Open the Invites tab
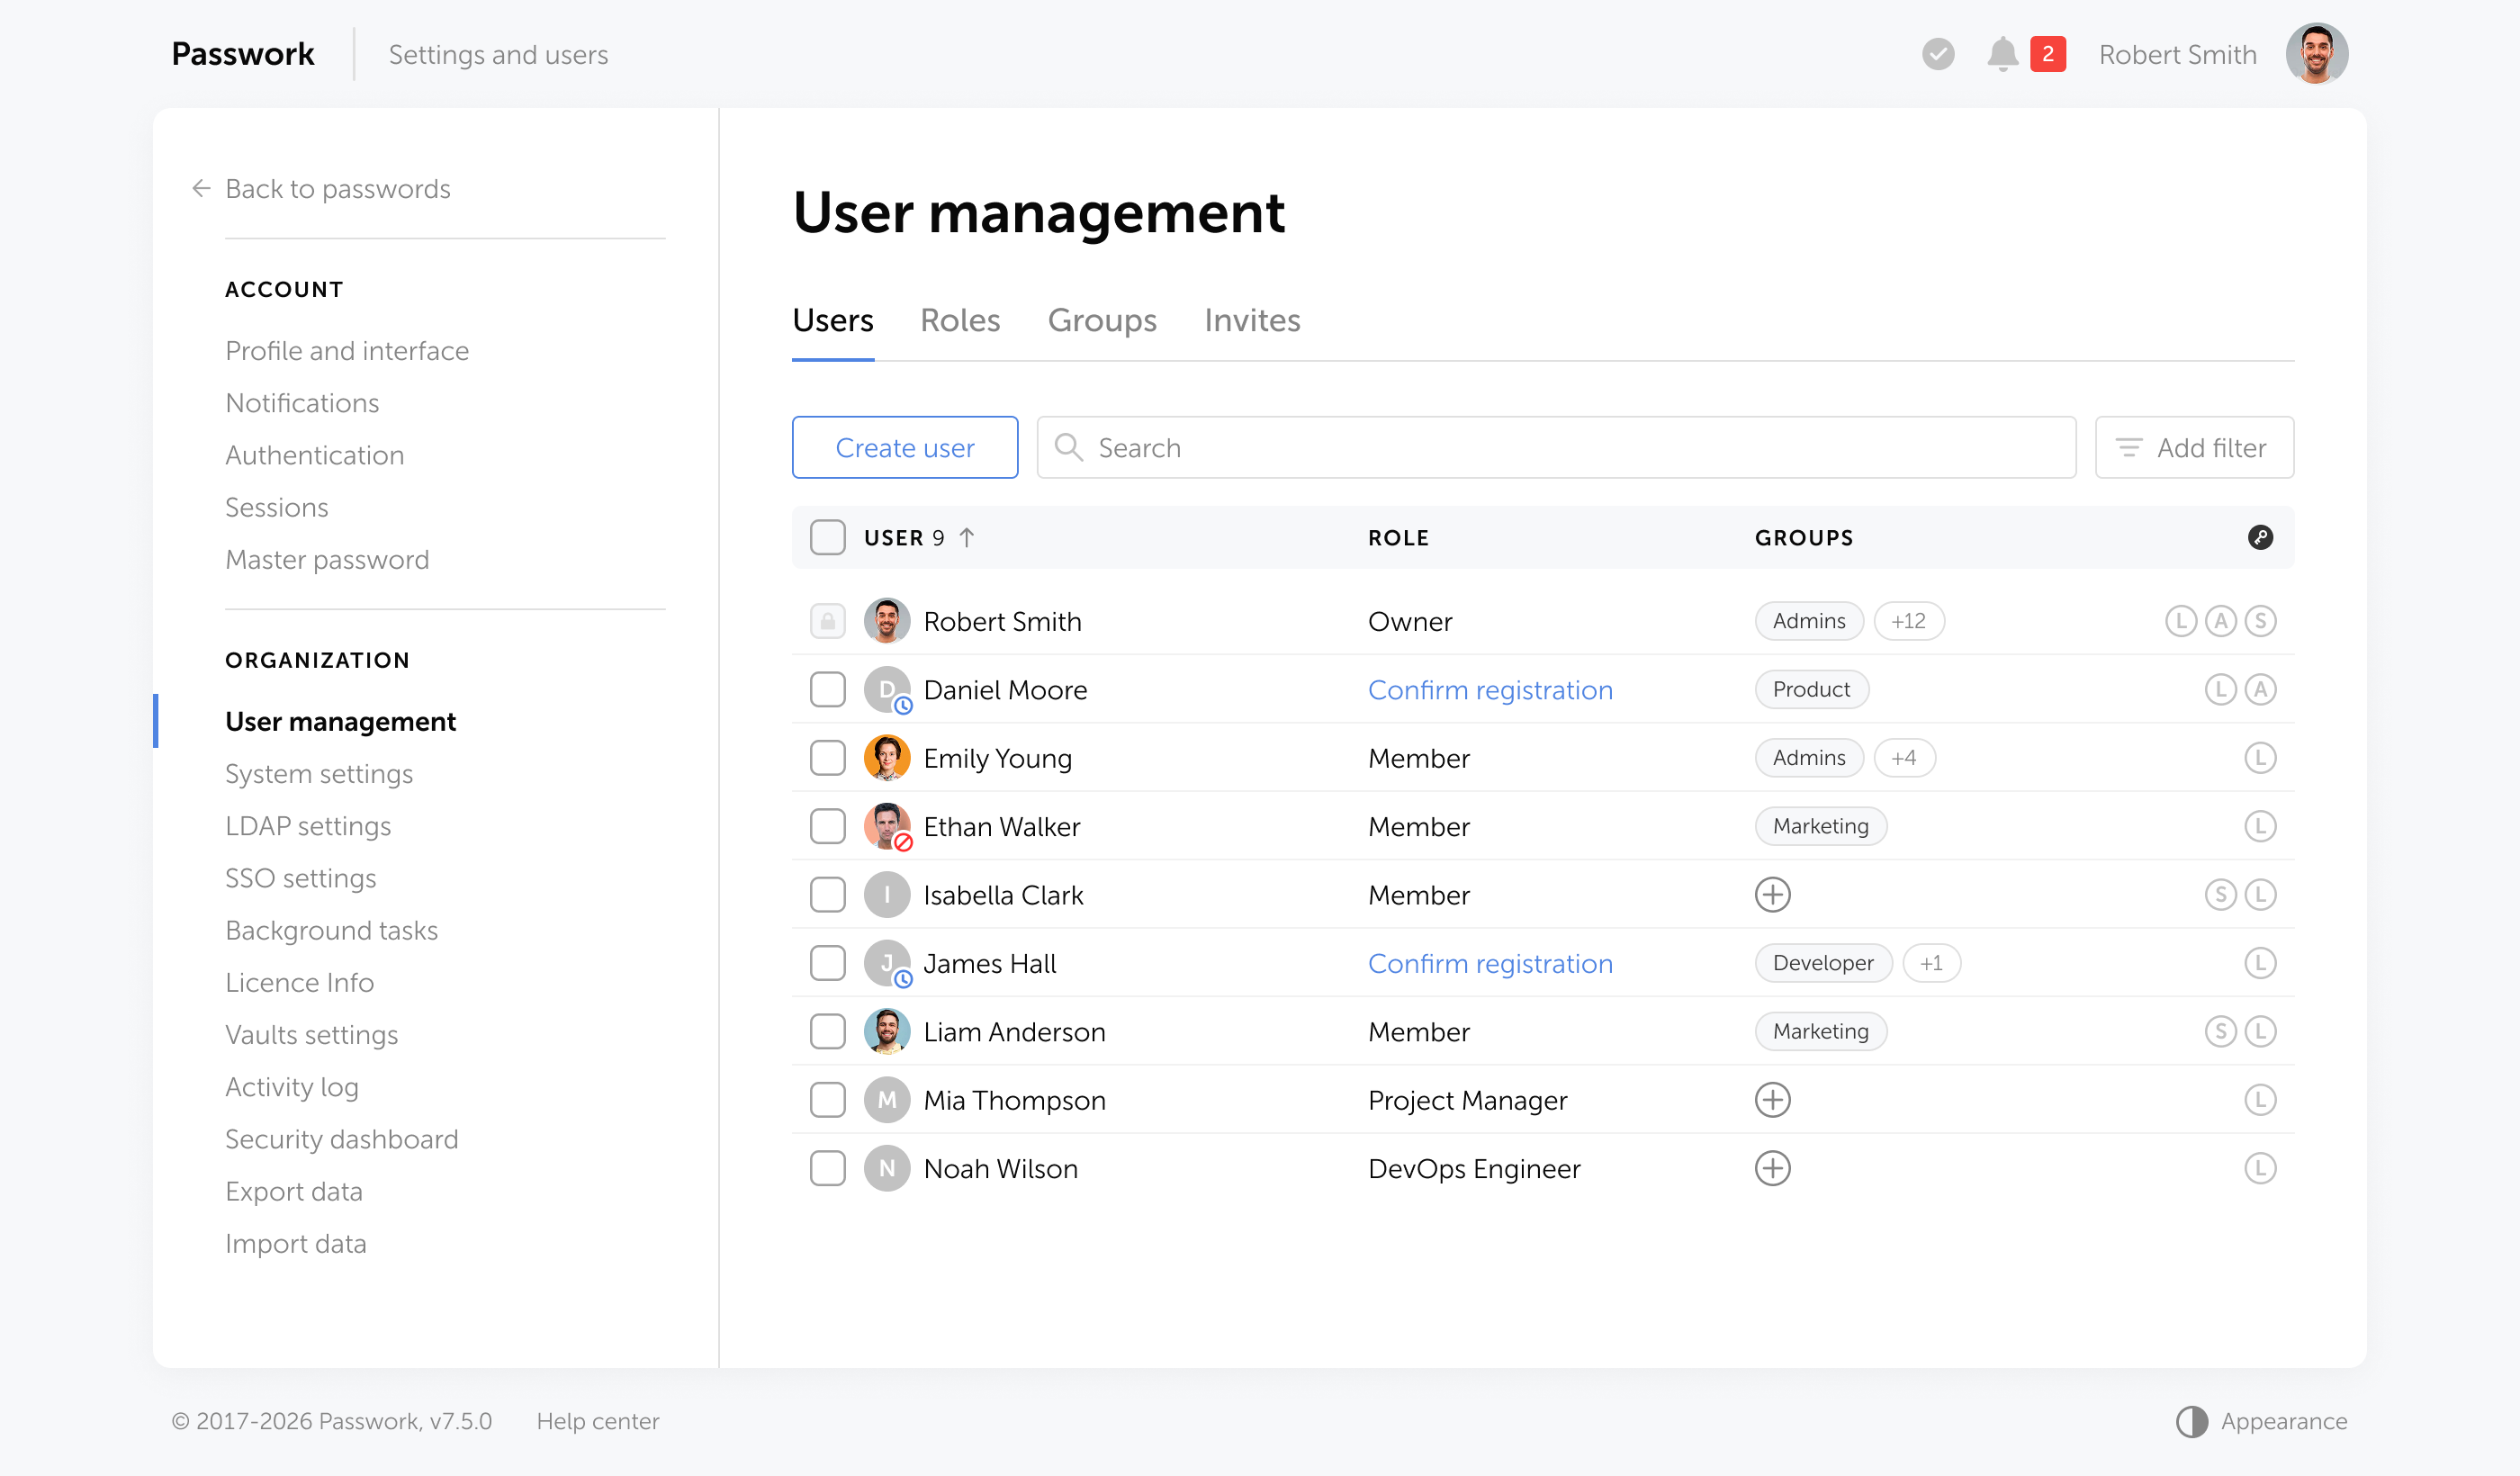This screenshot has height=1476, width=2520. 1252,320
